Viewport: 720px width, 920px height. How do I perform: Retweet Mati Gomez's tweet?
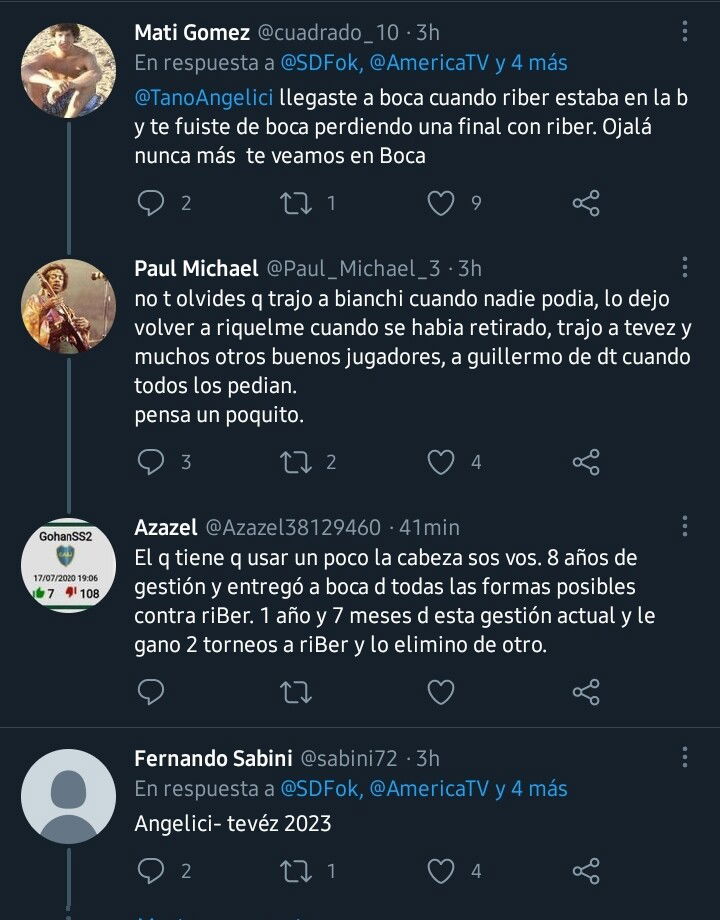295,203
